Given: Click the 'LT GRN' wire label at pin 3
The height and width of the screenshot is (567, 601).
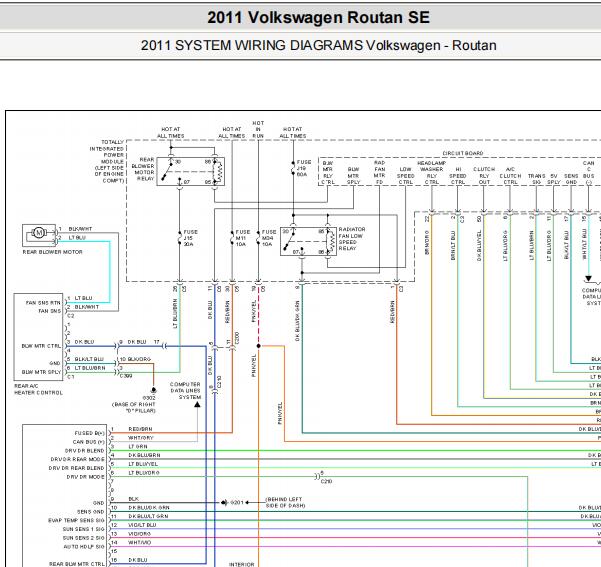Looking at the screenshot, I should click(x=138, y=447).
